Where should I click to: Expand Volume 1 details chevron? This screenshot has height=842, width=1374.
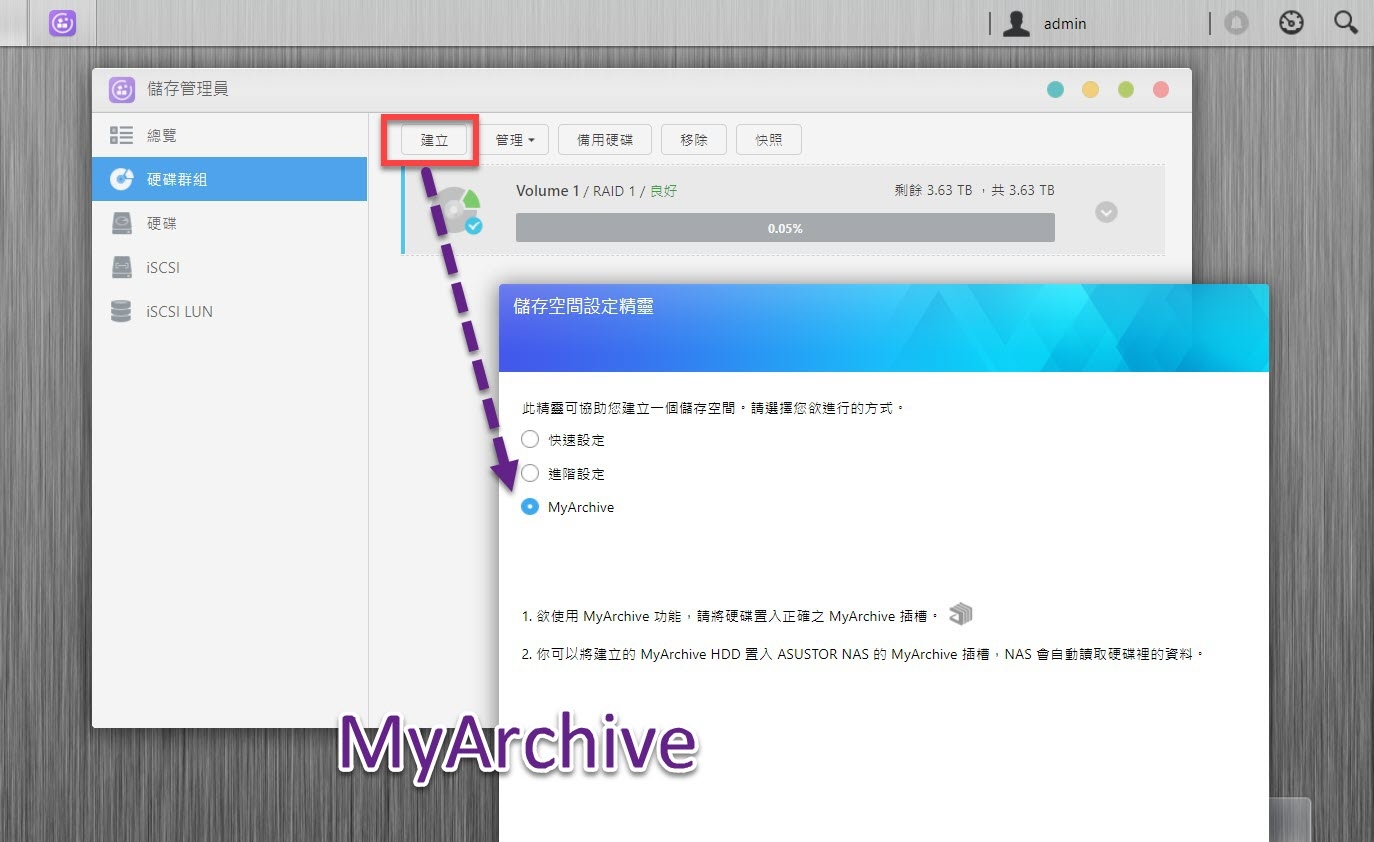[x=1106, y=212]
